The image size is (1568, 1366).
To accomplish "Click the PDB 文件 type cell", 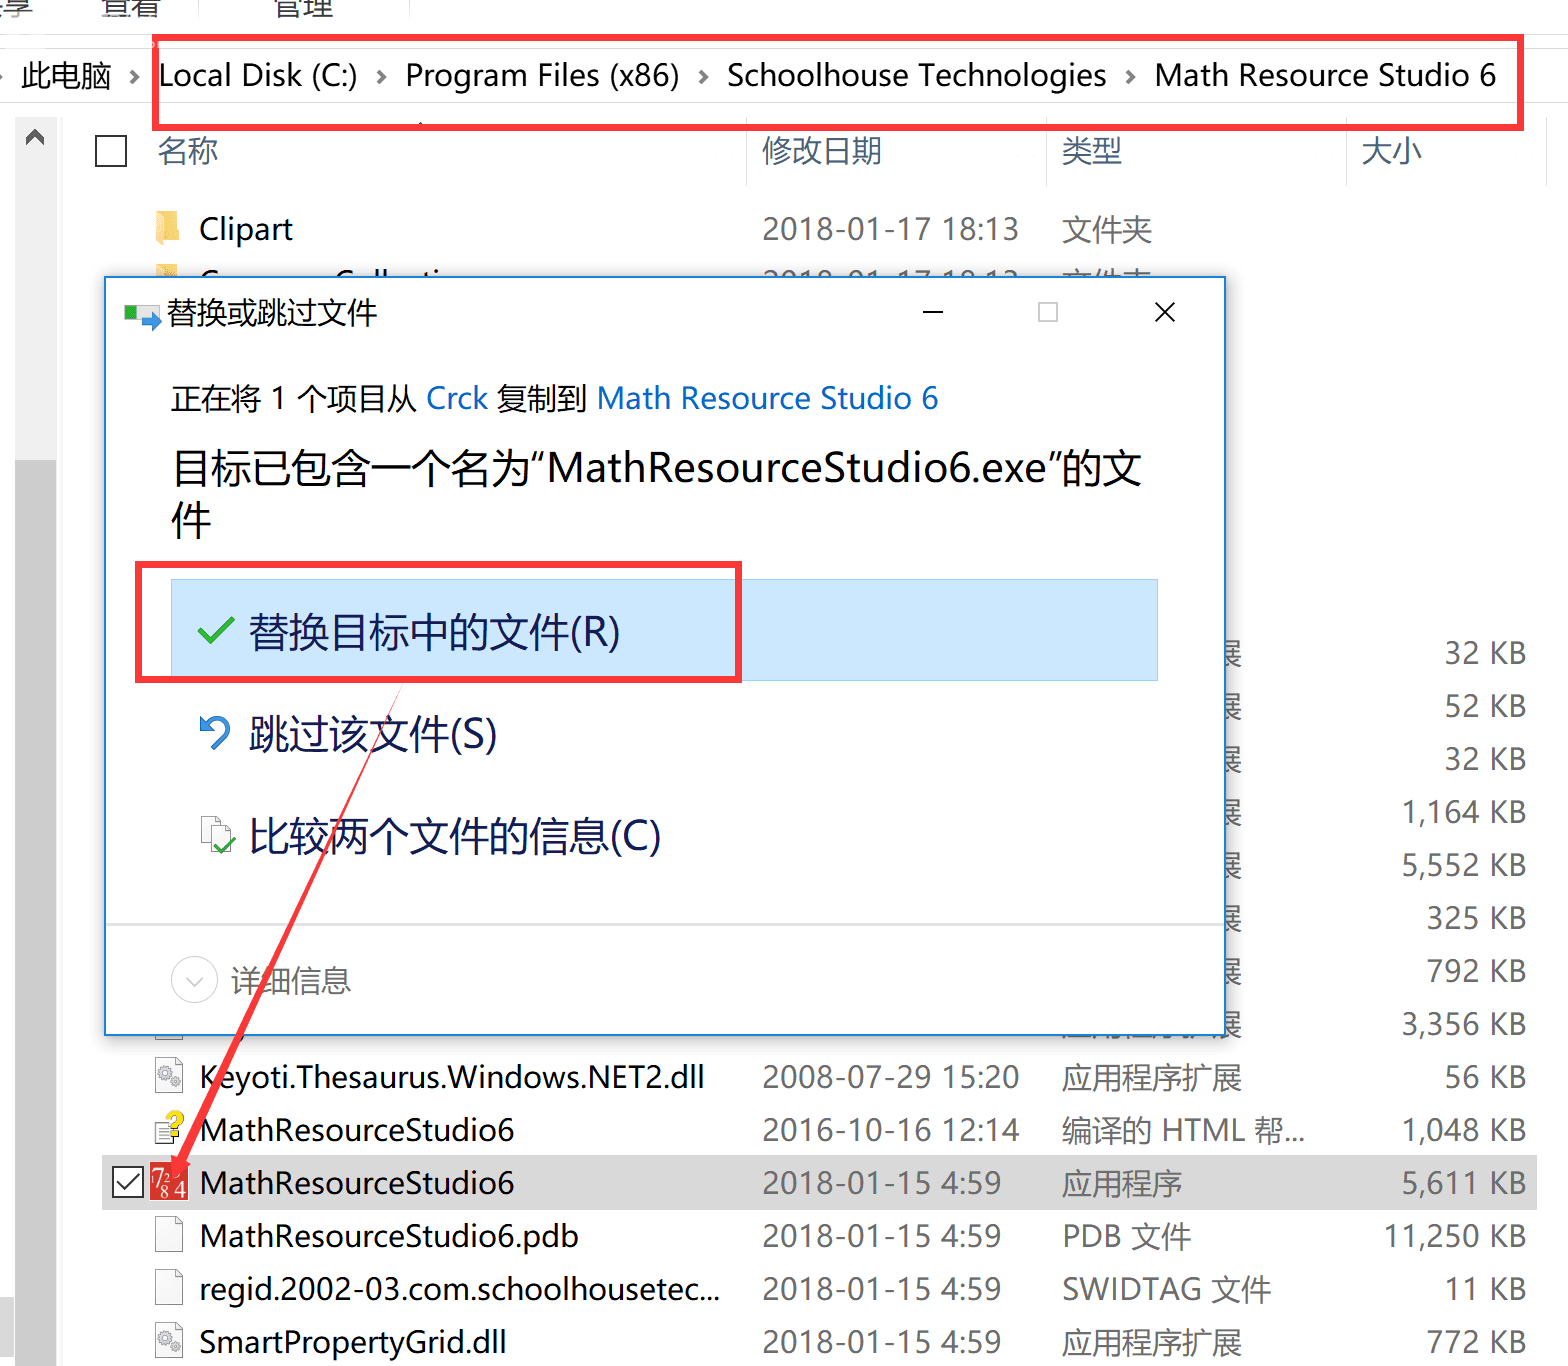I will 1126,1236.
